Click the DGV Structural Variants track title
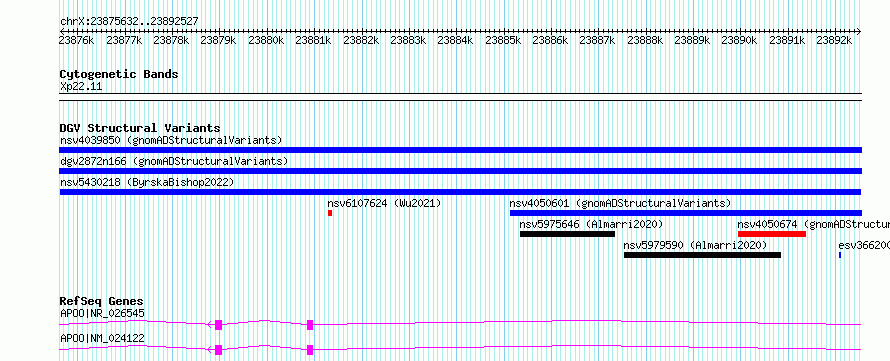The image size is (890, 361). click(140, 128)
